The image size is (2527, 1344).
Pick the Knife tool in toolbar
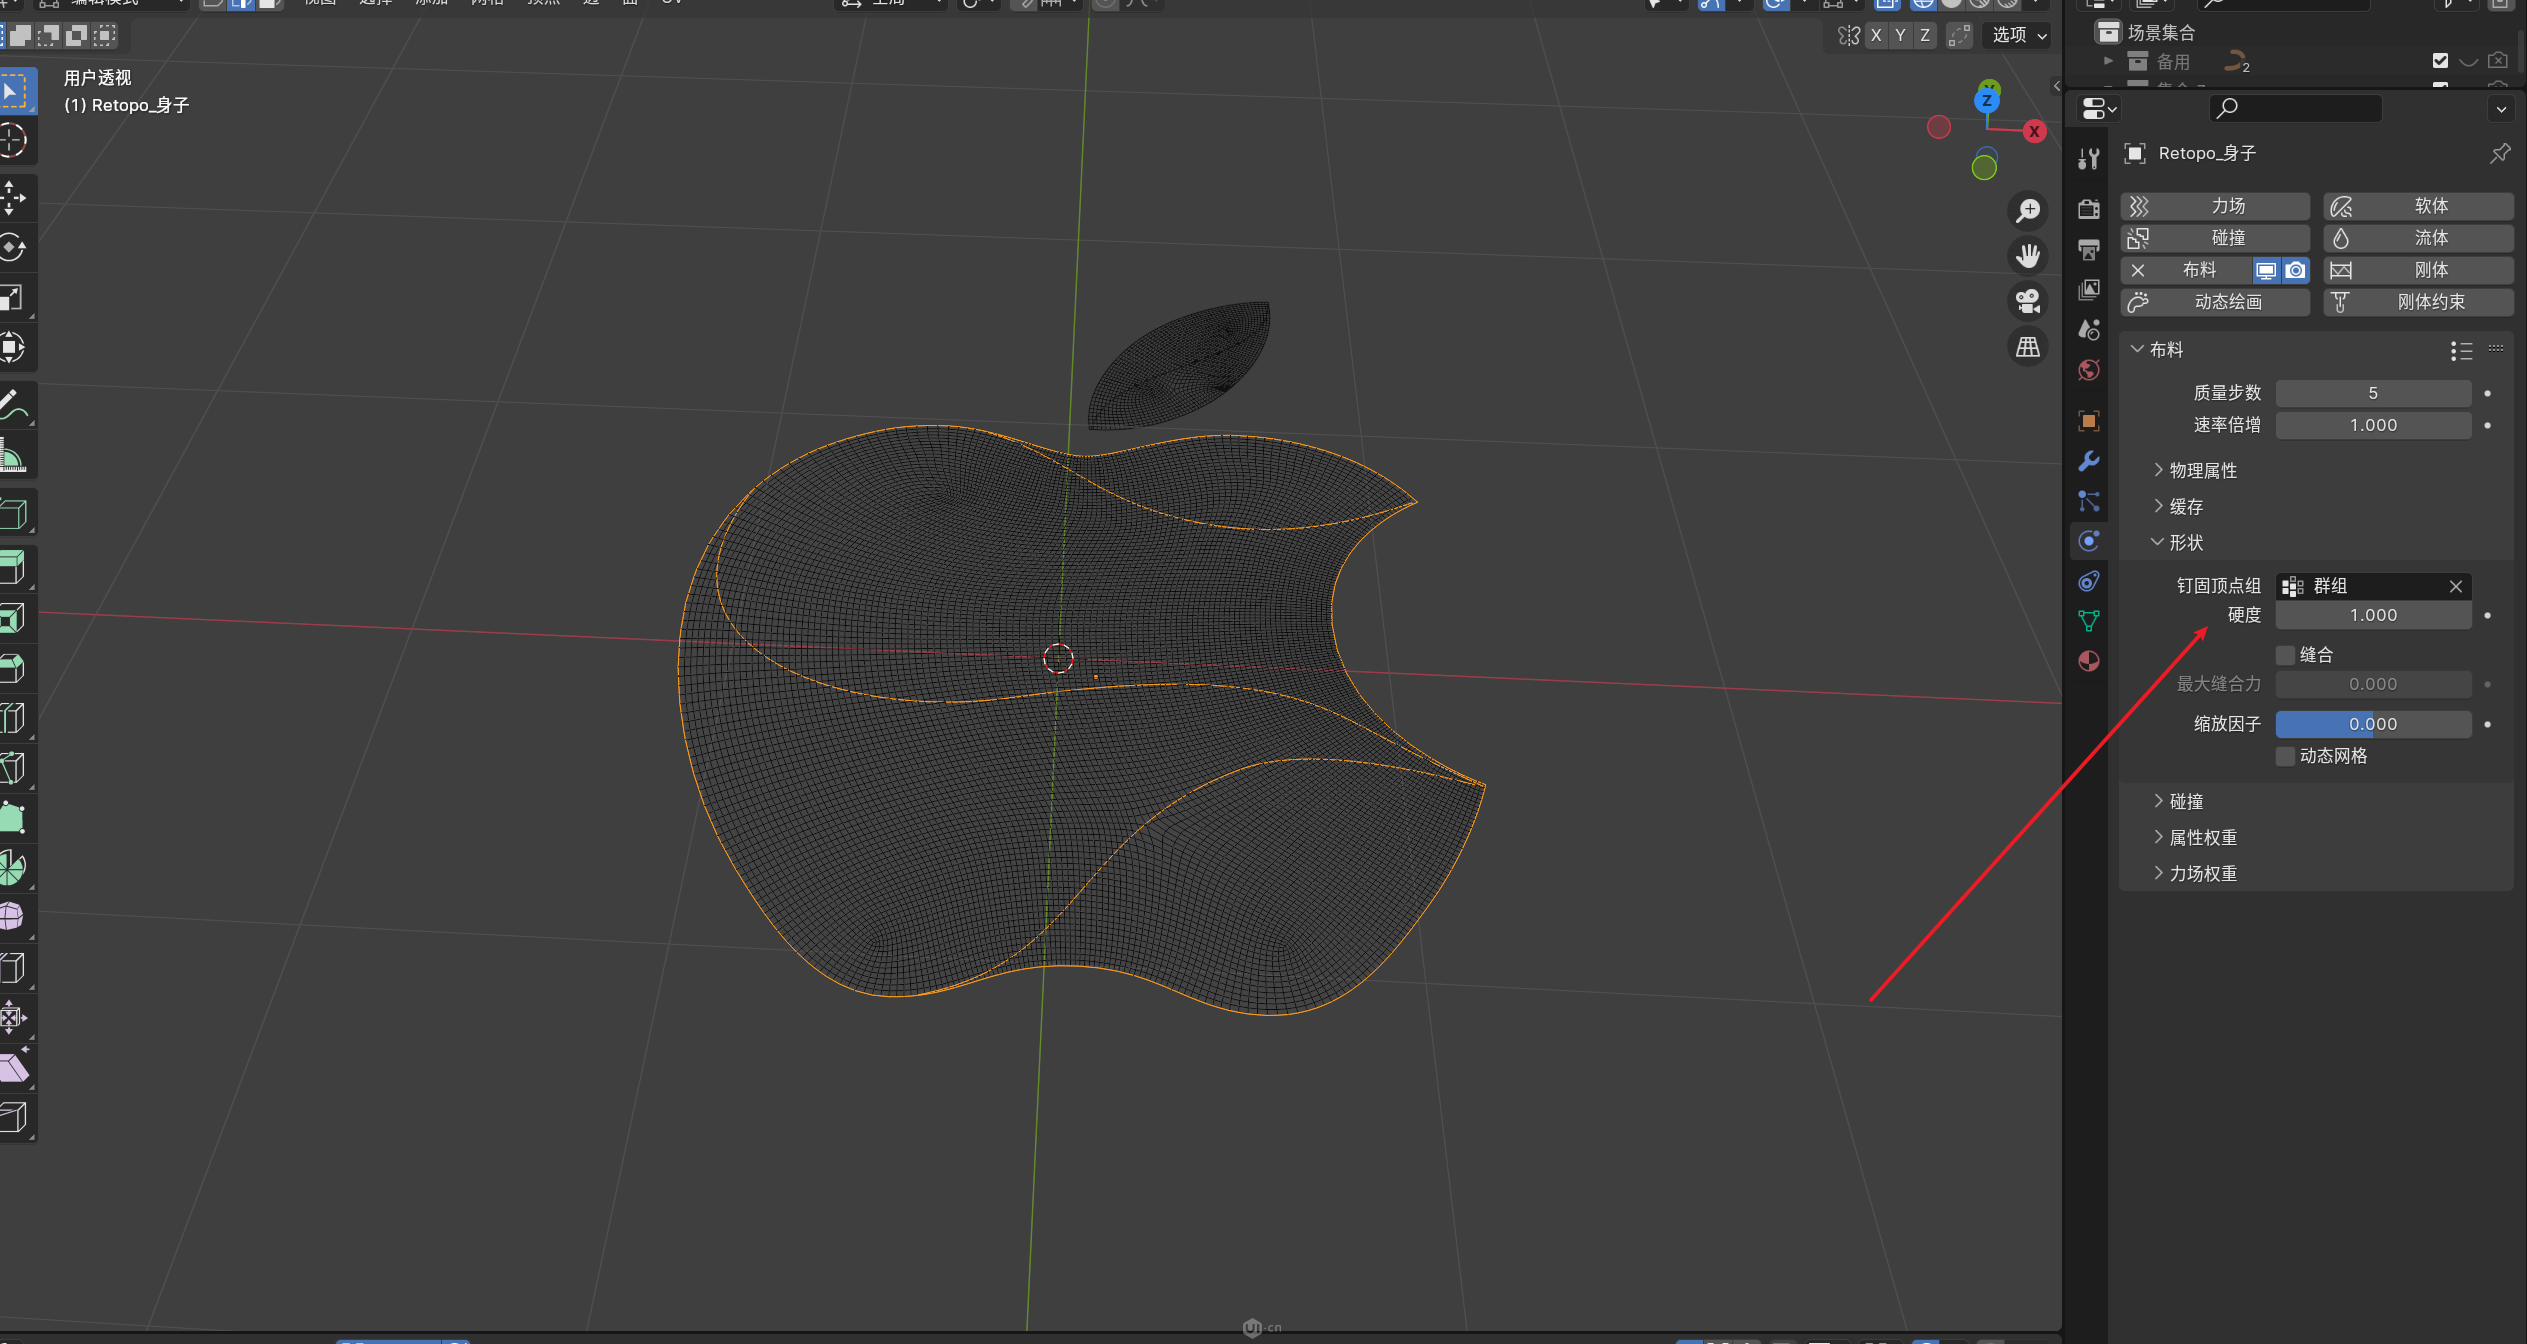coord(14,768)
